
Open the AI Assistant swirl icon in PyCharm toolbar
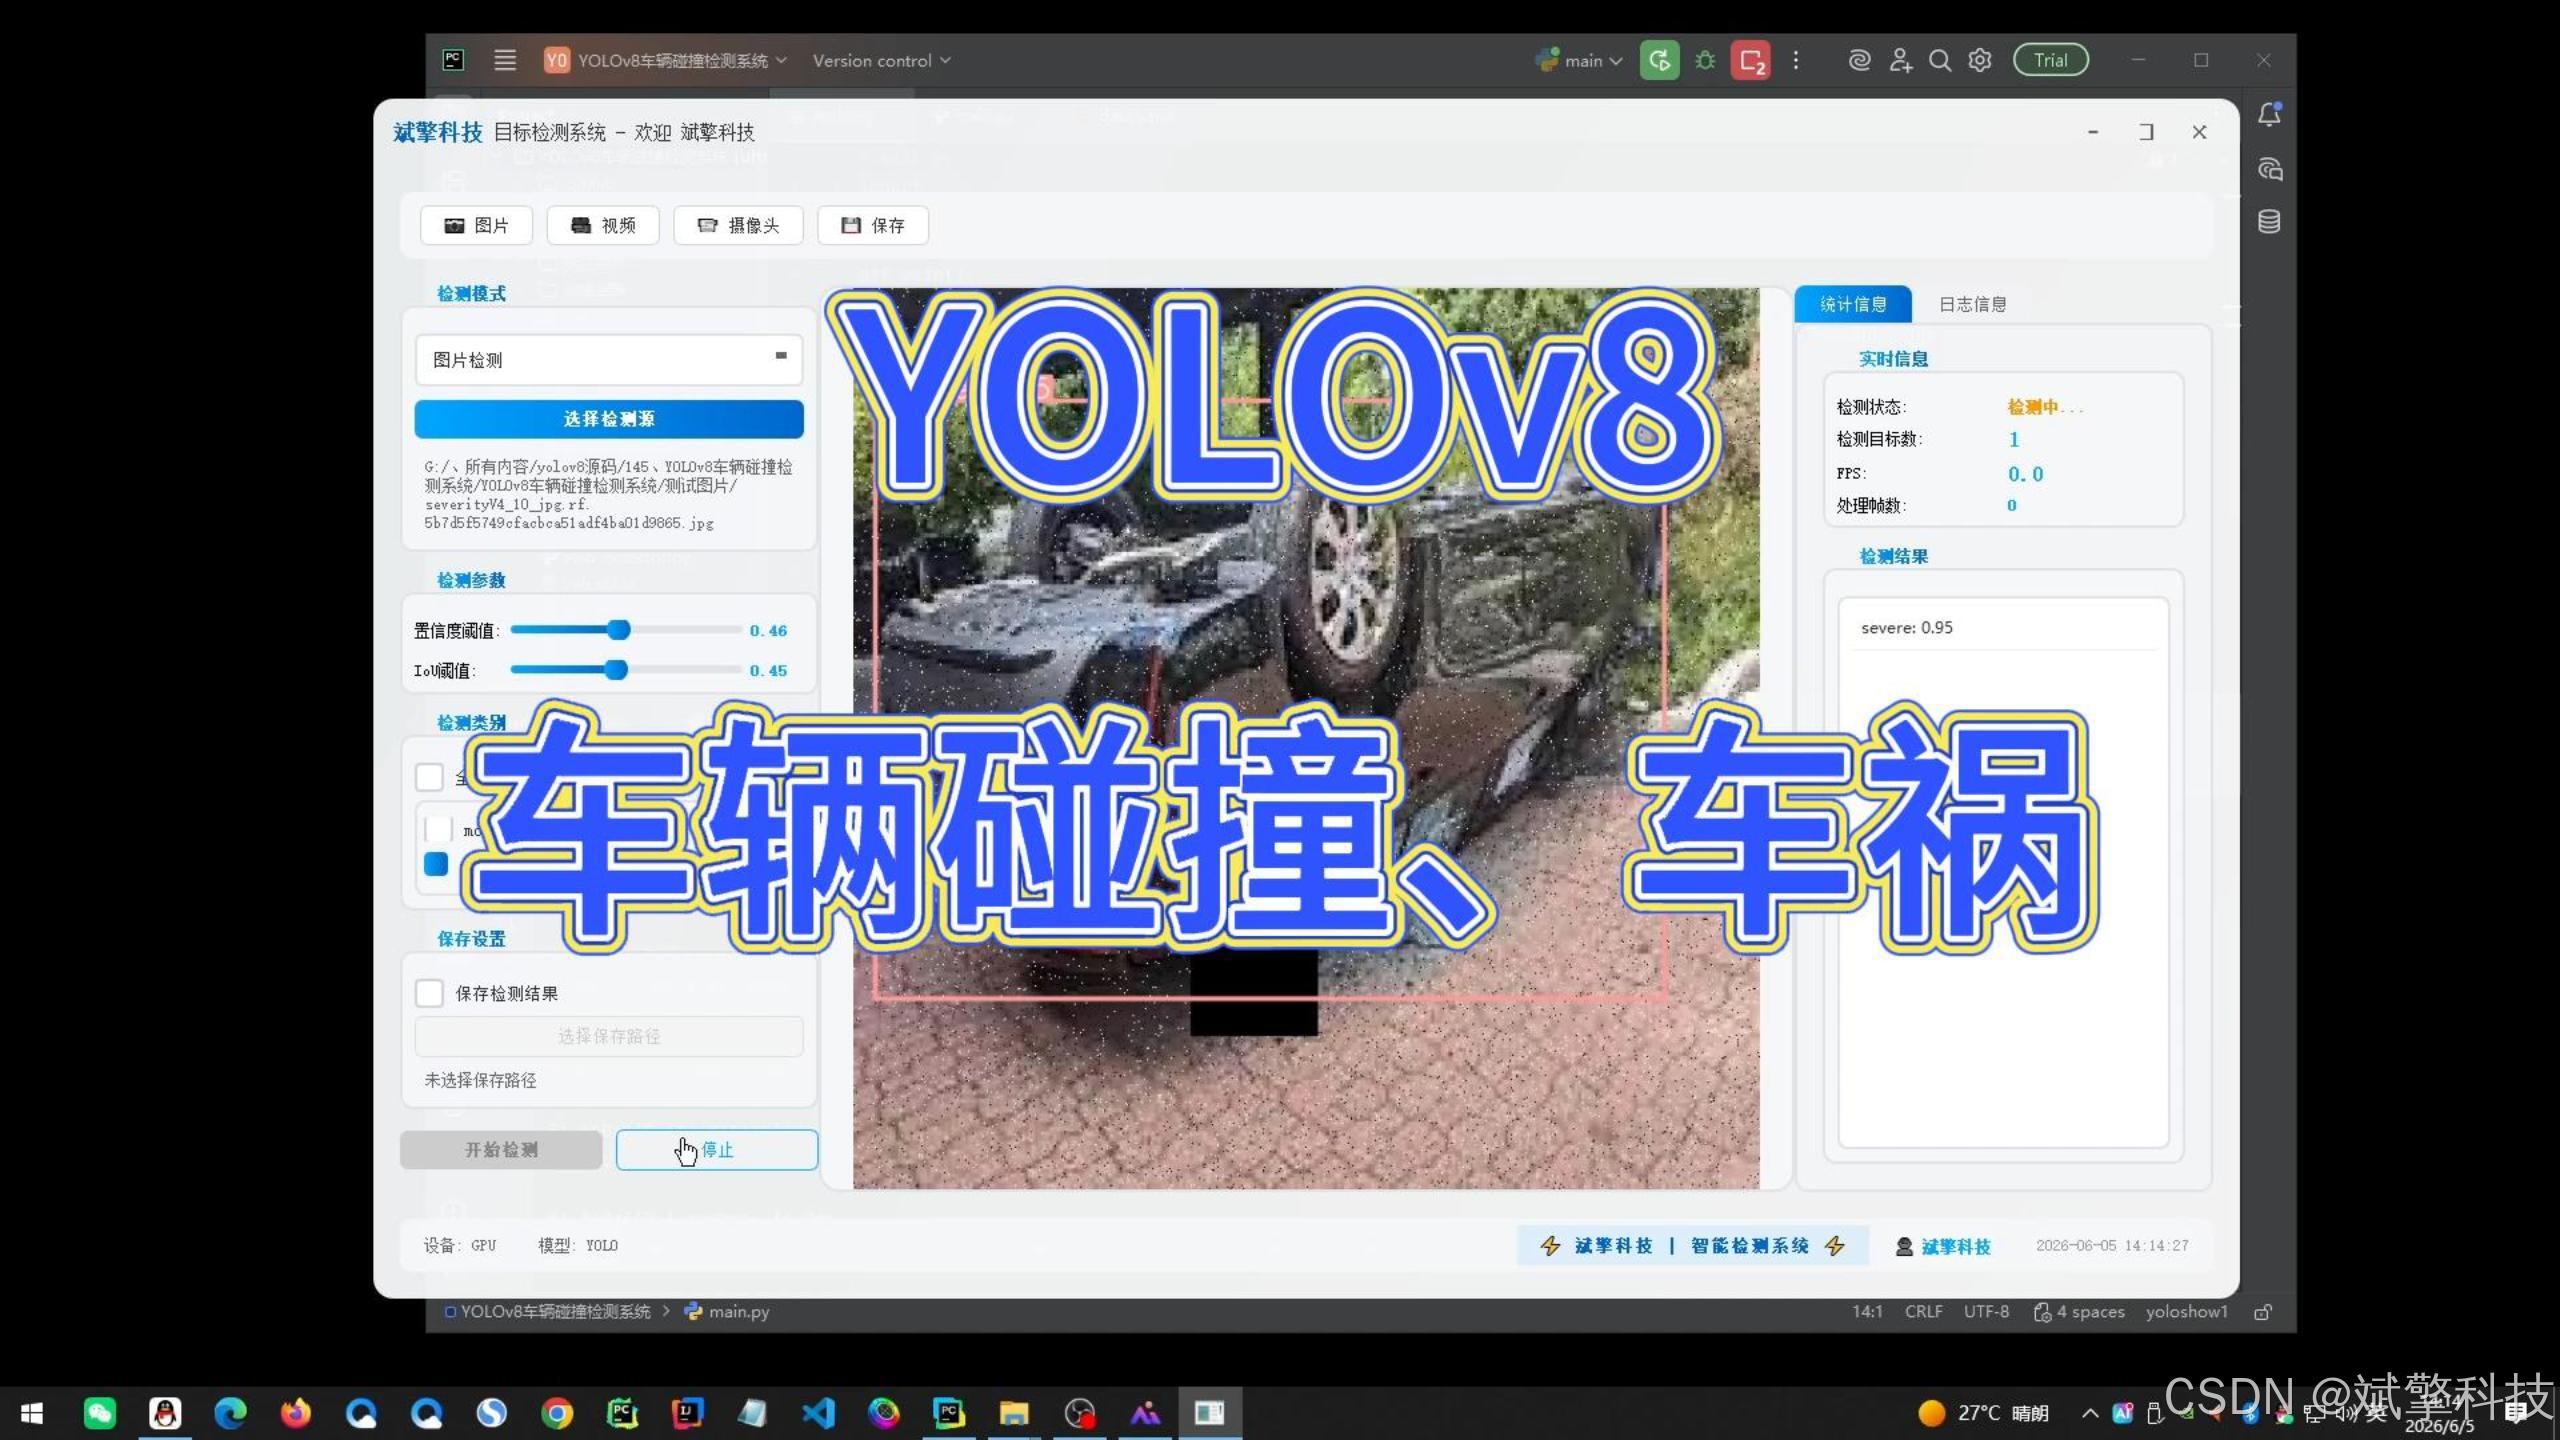click(x=1859, y=60)
